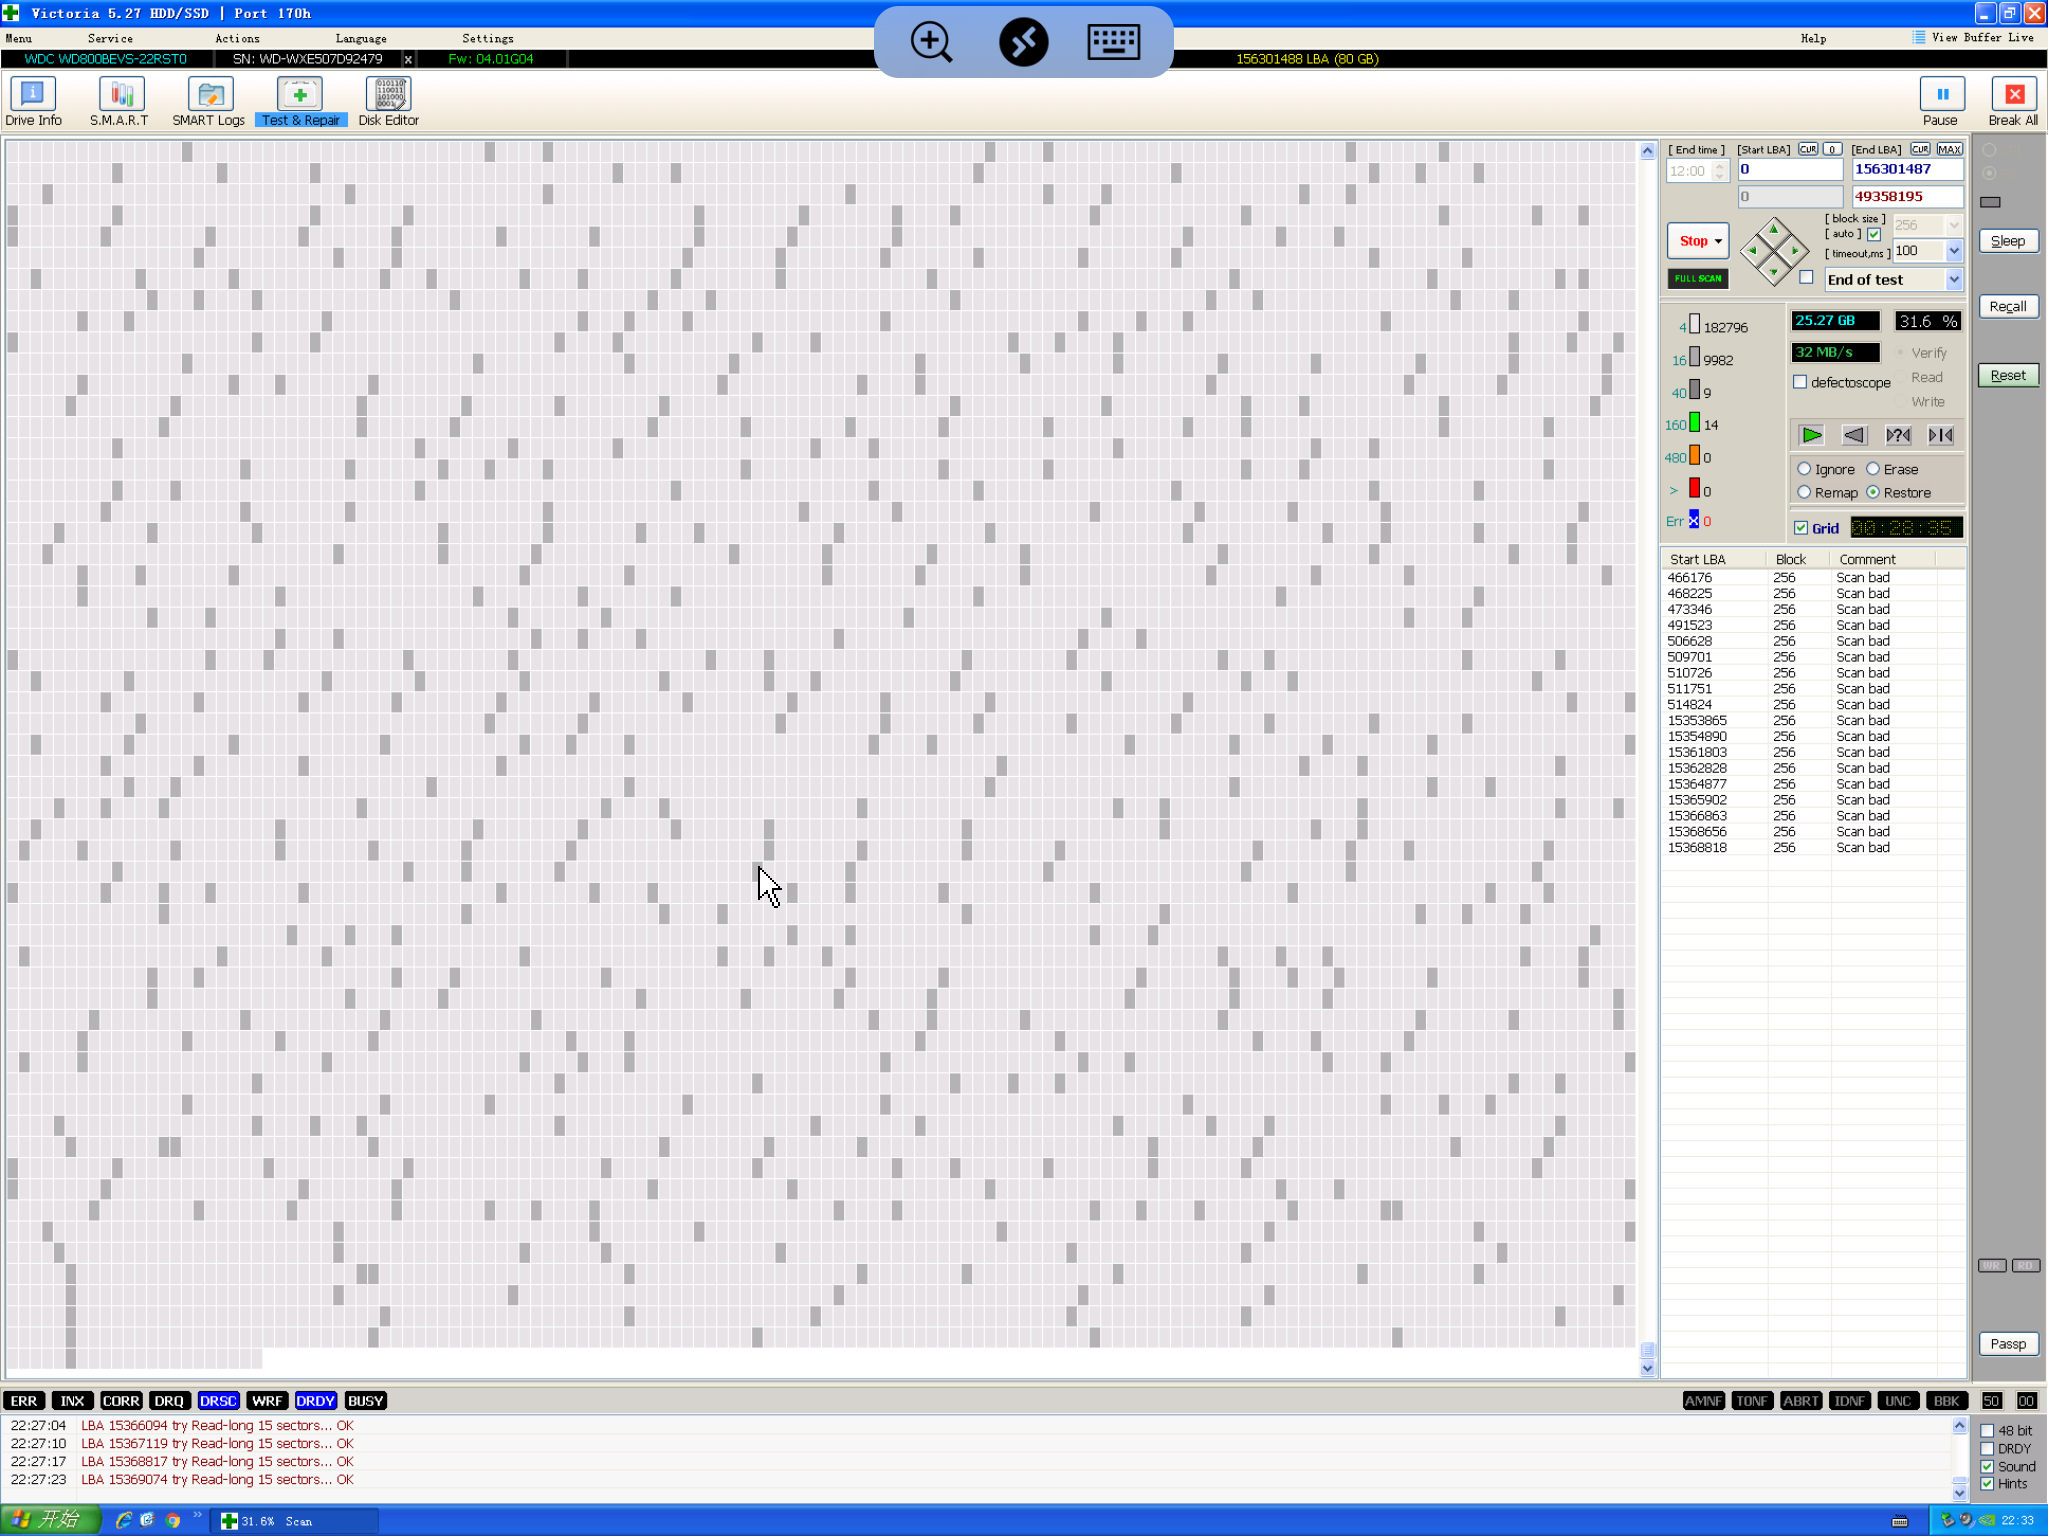The image size is (2048, 1536).
Task: Toggle the Grid checkbox
Action: tap(1801, 528)
